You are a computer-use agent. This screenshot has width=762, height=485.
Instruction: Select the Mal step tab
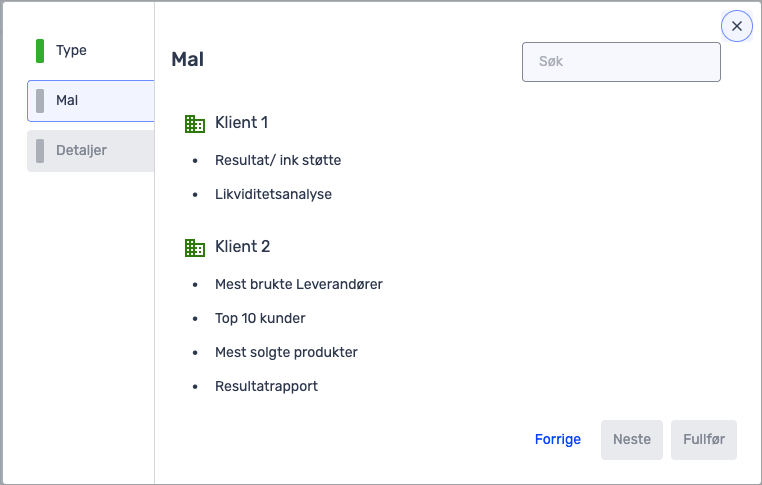pos(90,100)
